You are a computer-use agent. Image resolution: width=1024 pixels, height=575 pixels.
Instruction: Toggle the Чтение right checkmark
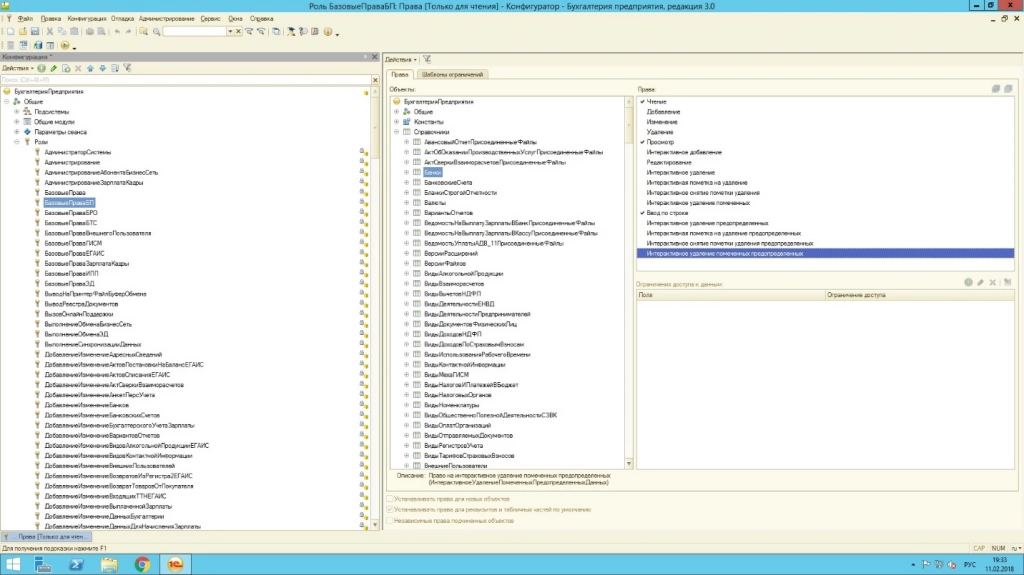pyautogui.click(x=642, y=102)
